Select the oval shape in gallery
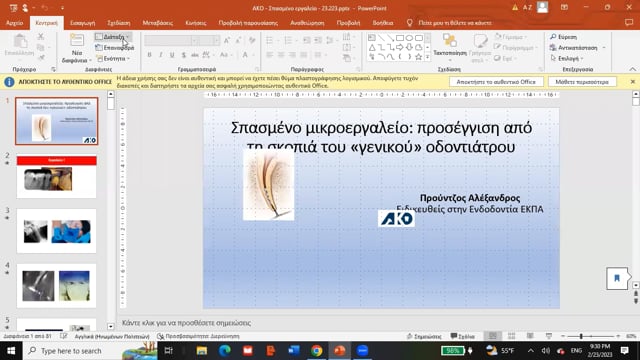640x360 pixels. click(409, 38)
